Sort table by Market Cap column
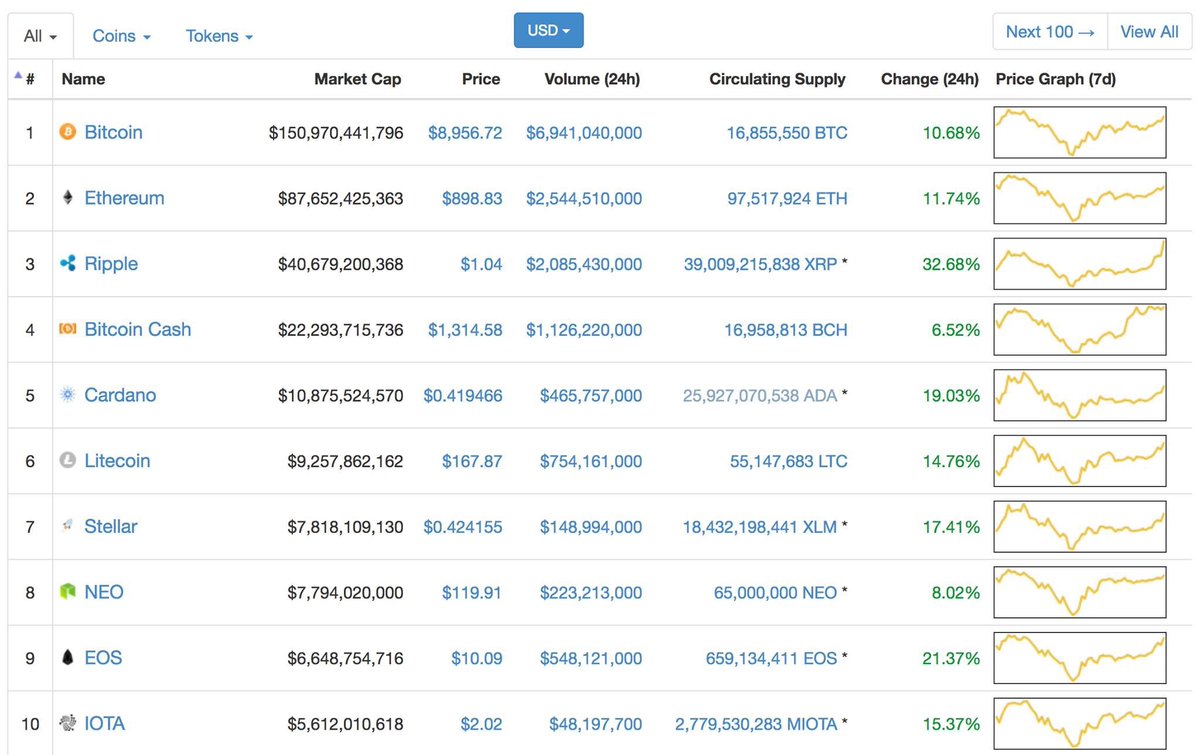 tap(358, 79)
